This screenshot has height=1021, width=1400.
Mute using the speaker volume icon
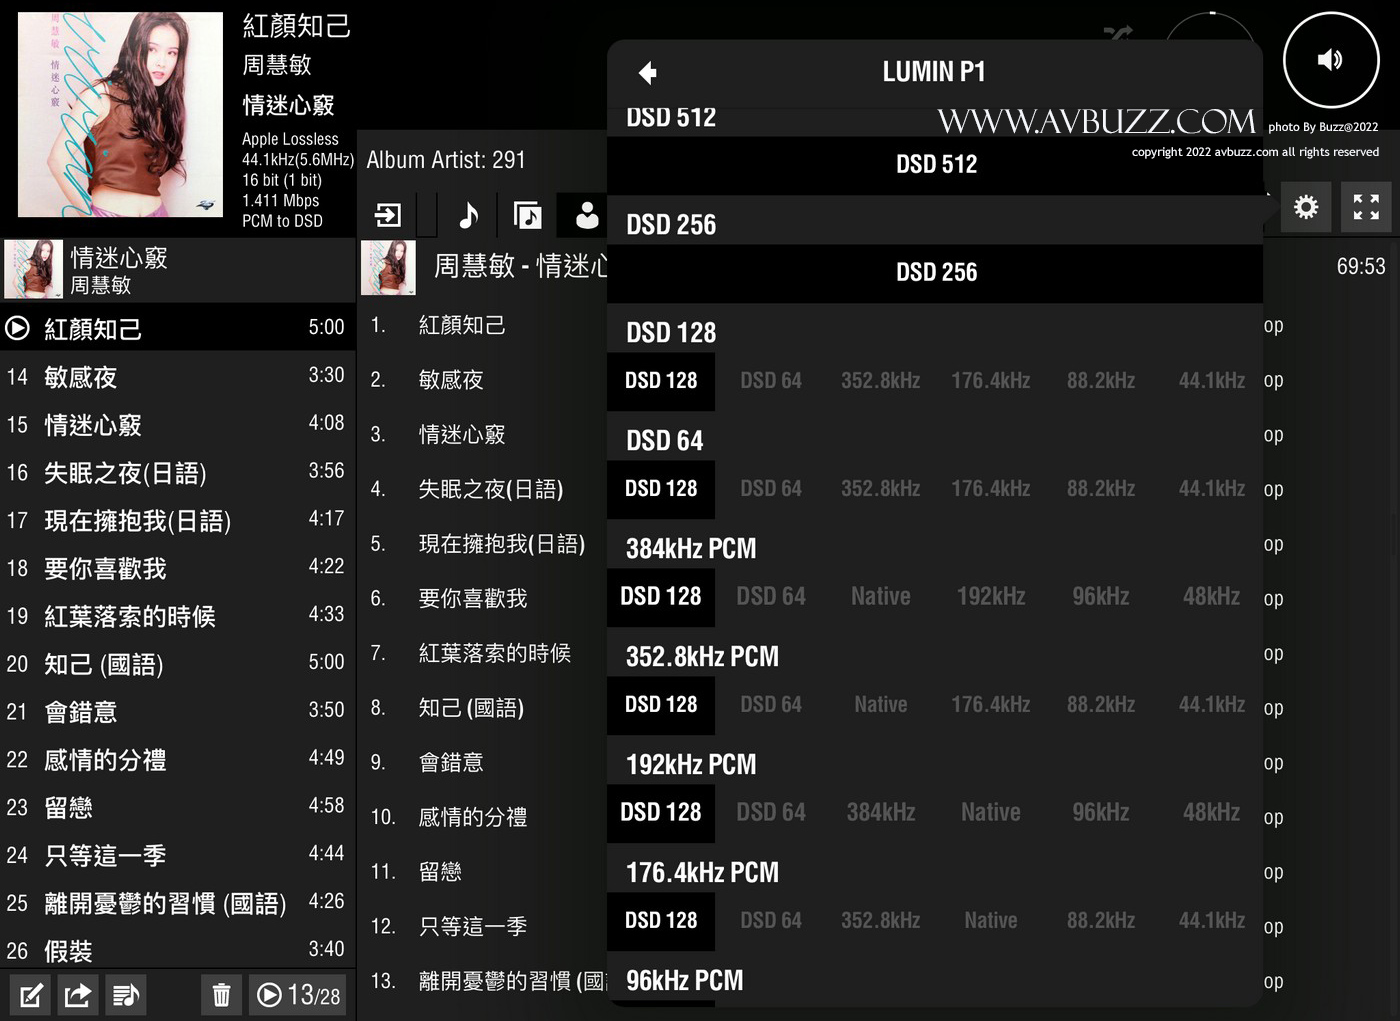pos(1330,60)
